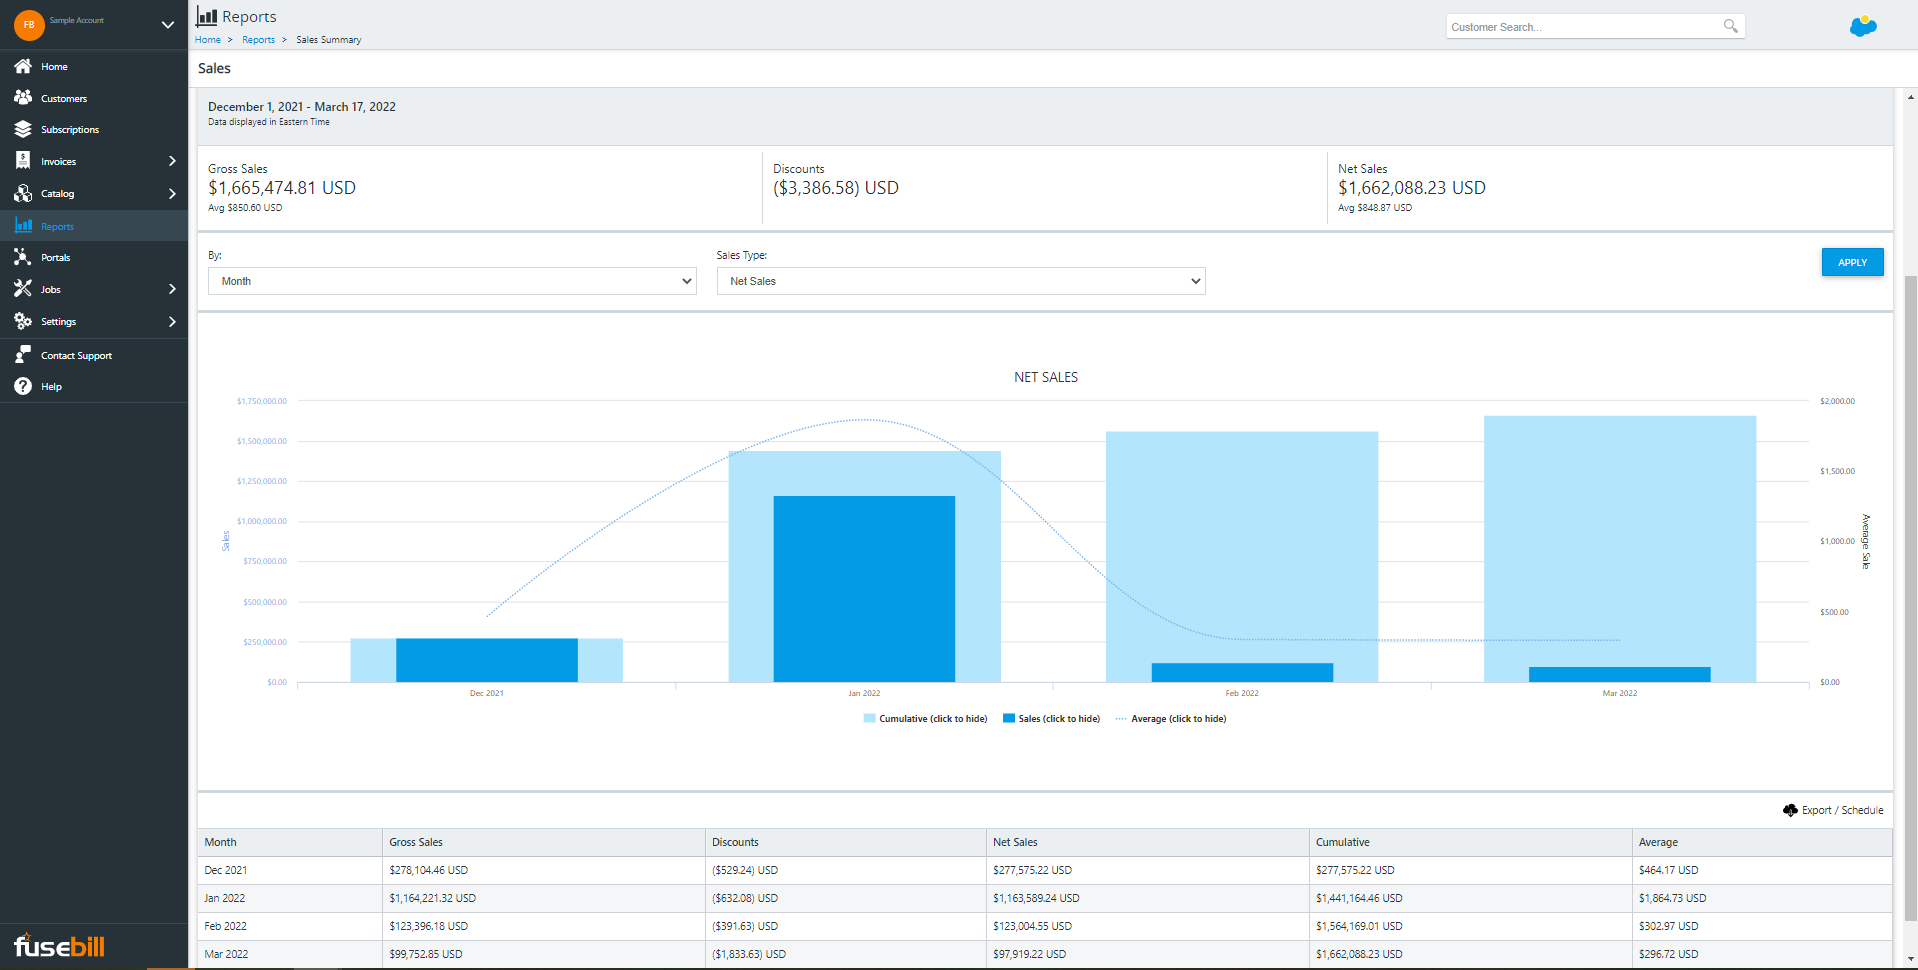Open the Subscriptions menu item
The width and height of the screenshot is (1918, 970).
pyautogui.click(x=94, y=130)
